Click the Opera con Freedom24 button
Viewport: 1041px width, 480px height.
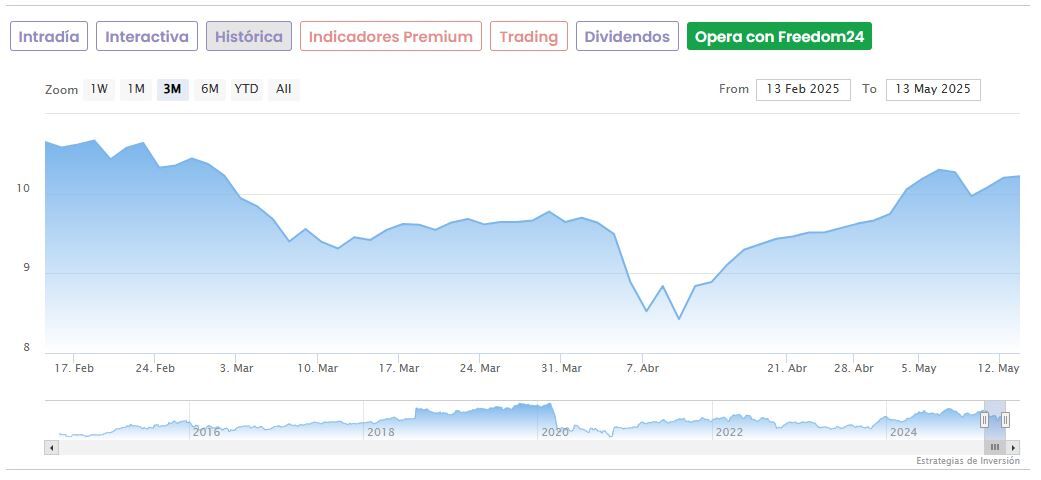point(779,37)
